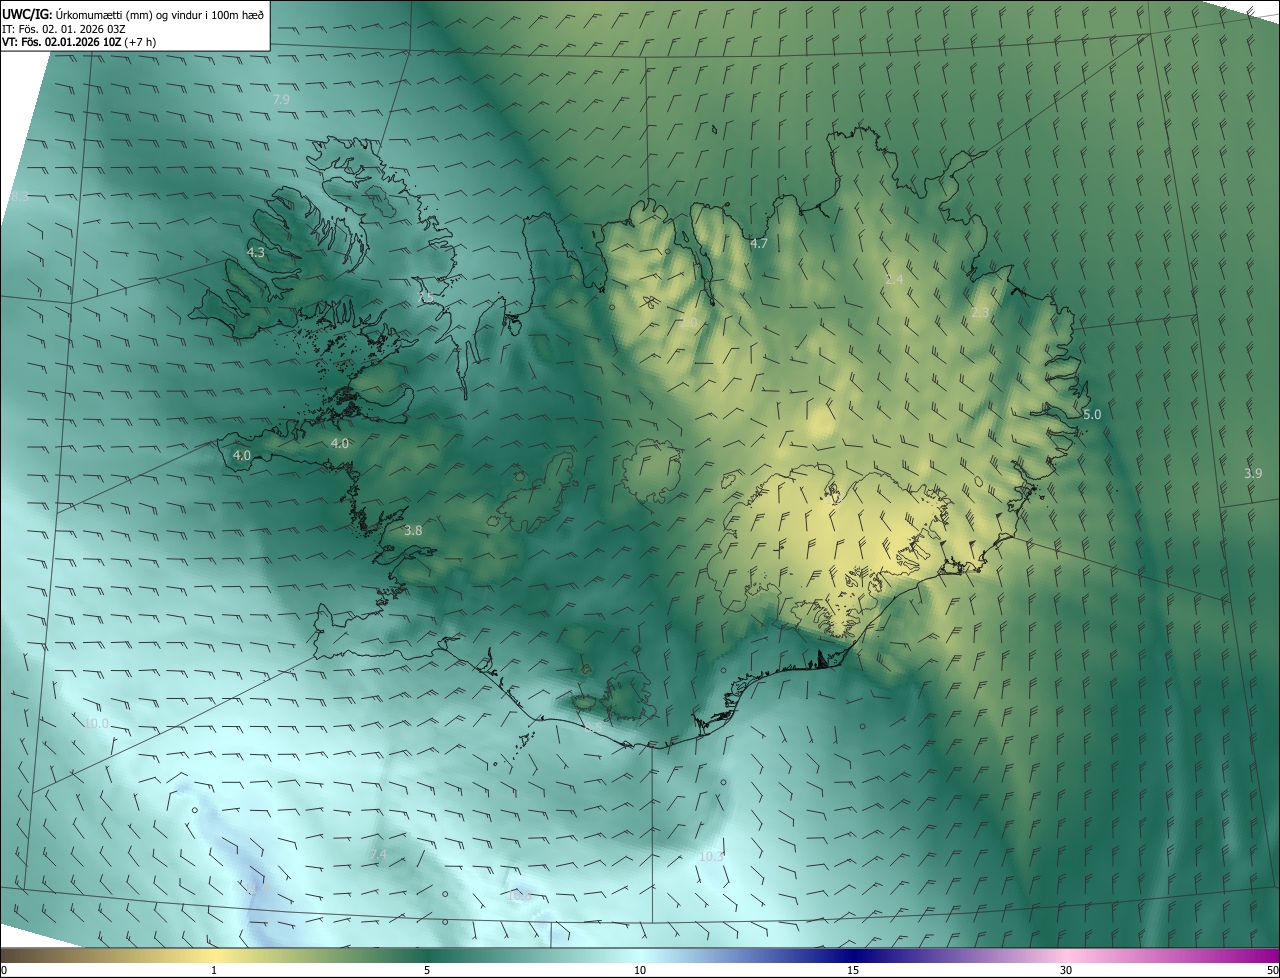This screenshot has height=978, width=1280.
Task: Click the 2.4 value label on the map
Action: point(894,280)
